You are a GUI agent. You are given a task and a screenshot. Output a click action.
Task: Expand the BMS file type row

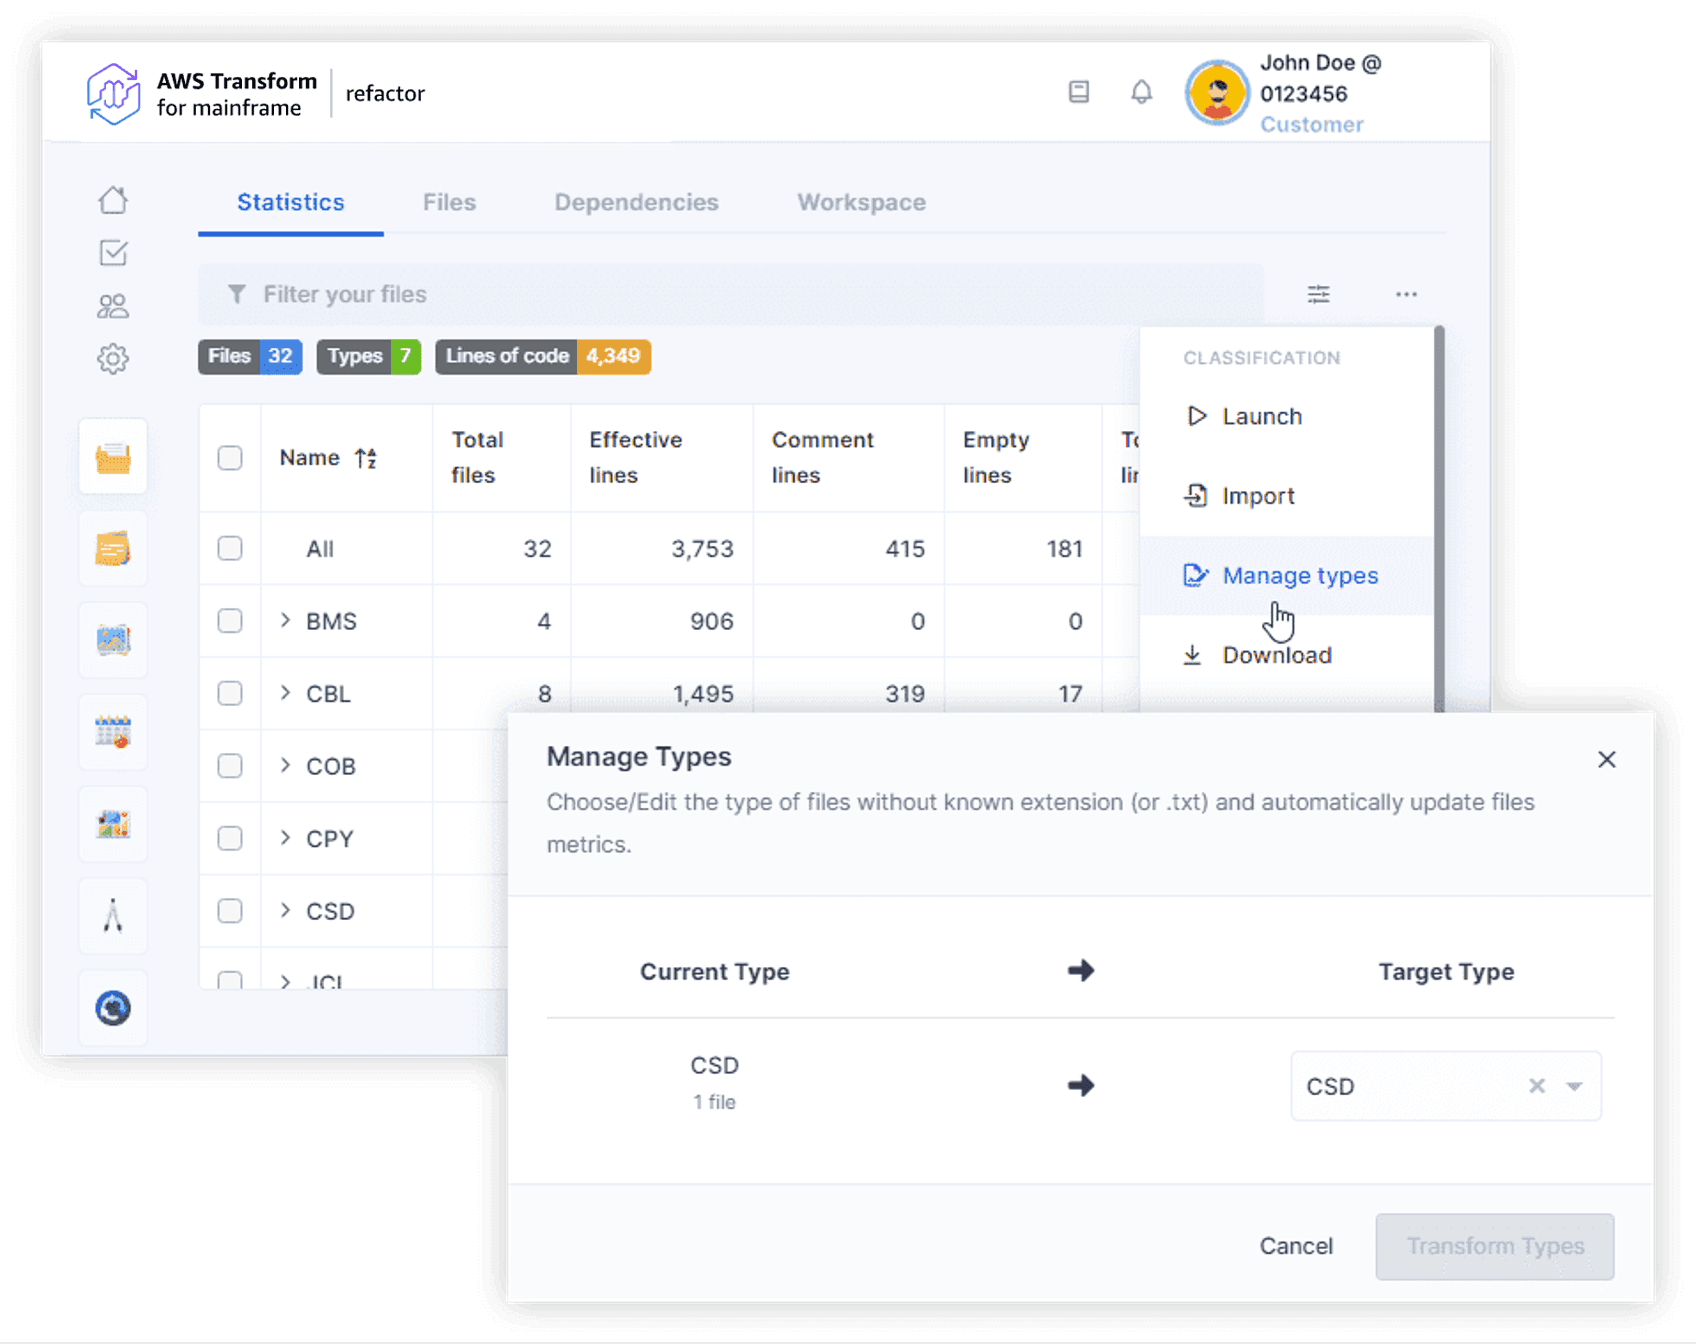click(x=284, y=621)
